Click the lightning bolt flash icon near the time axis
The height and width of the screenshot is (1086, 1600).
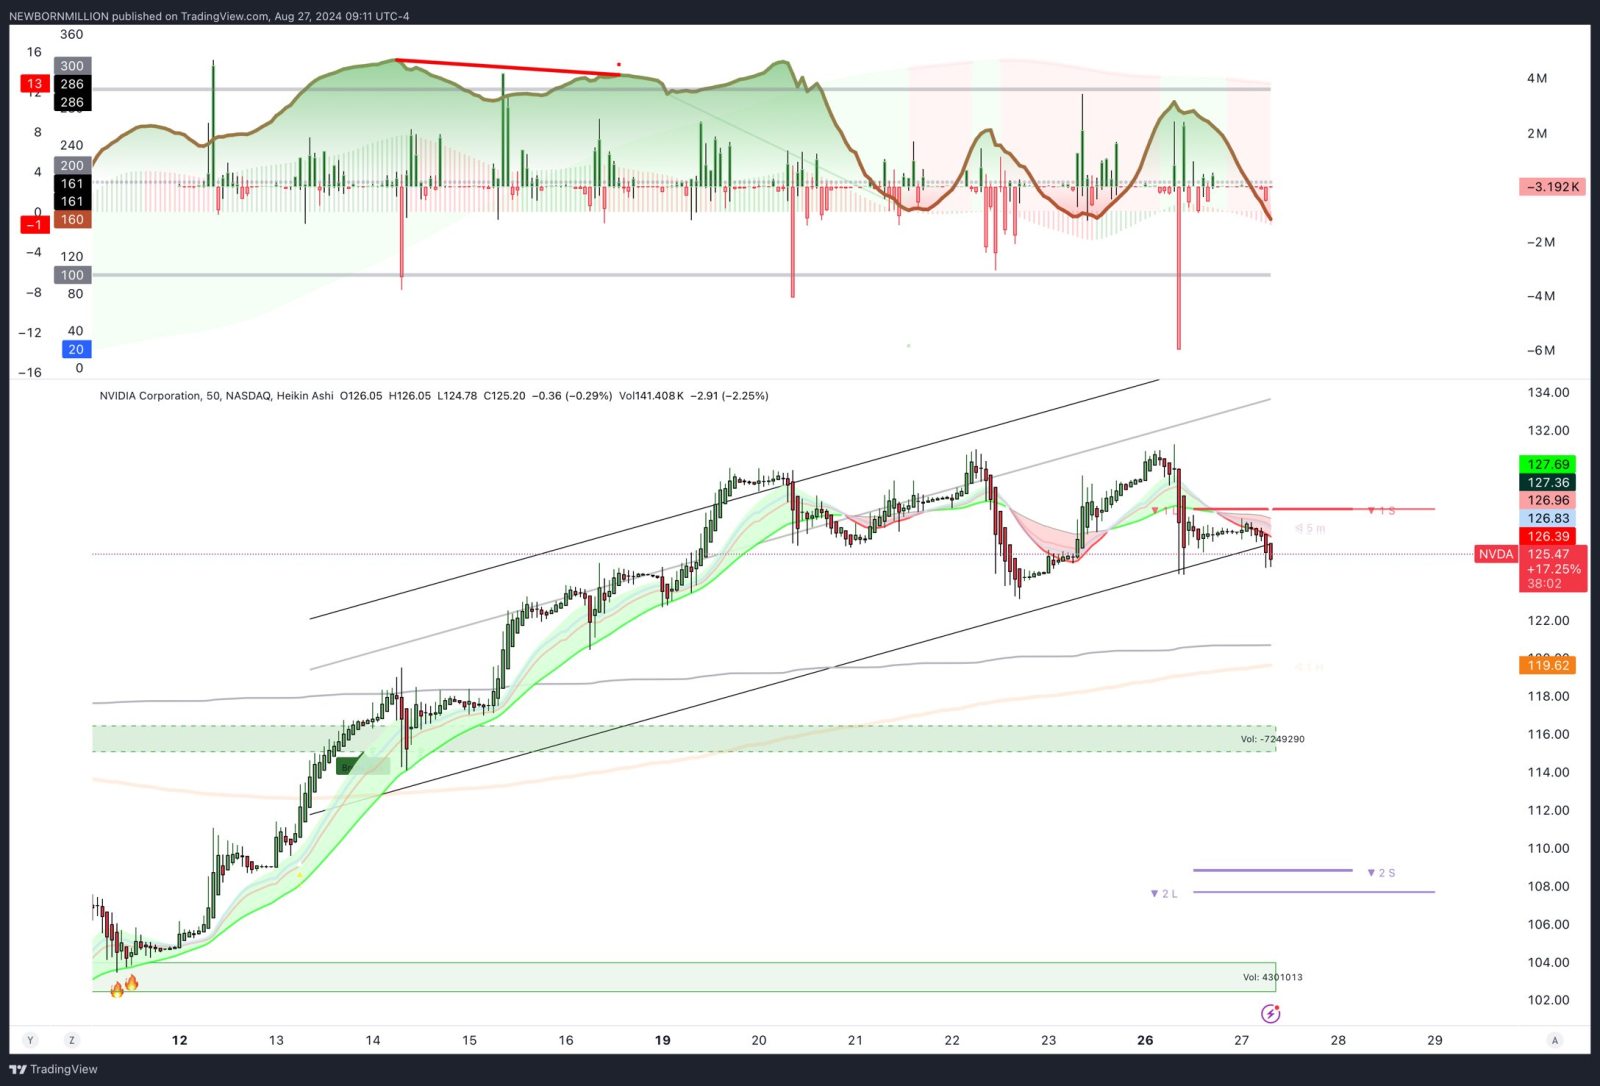point(1270,1014)
